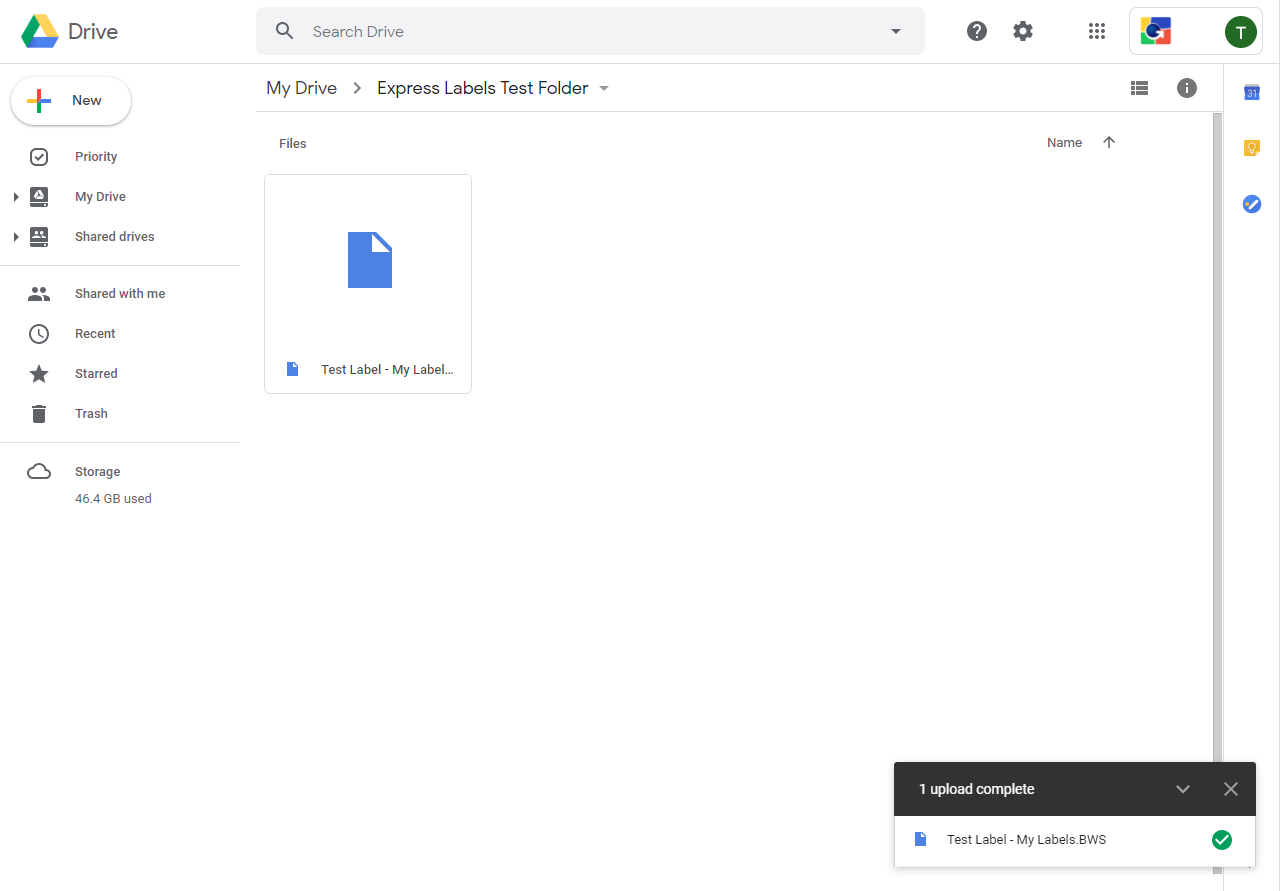Show the view details info panel

pyautogui.click(x=1187, y=88)
